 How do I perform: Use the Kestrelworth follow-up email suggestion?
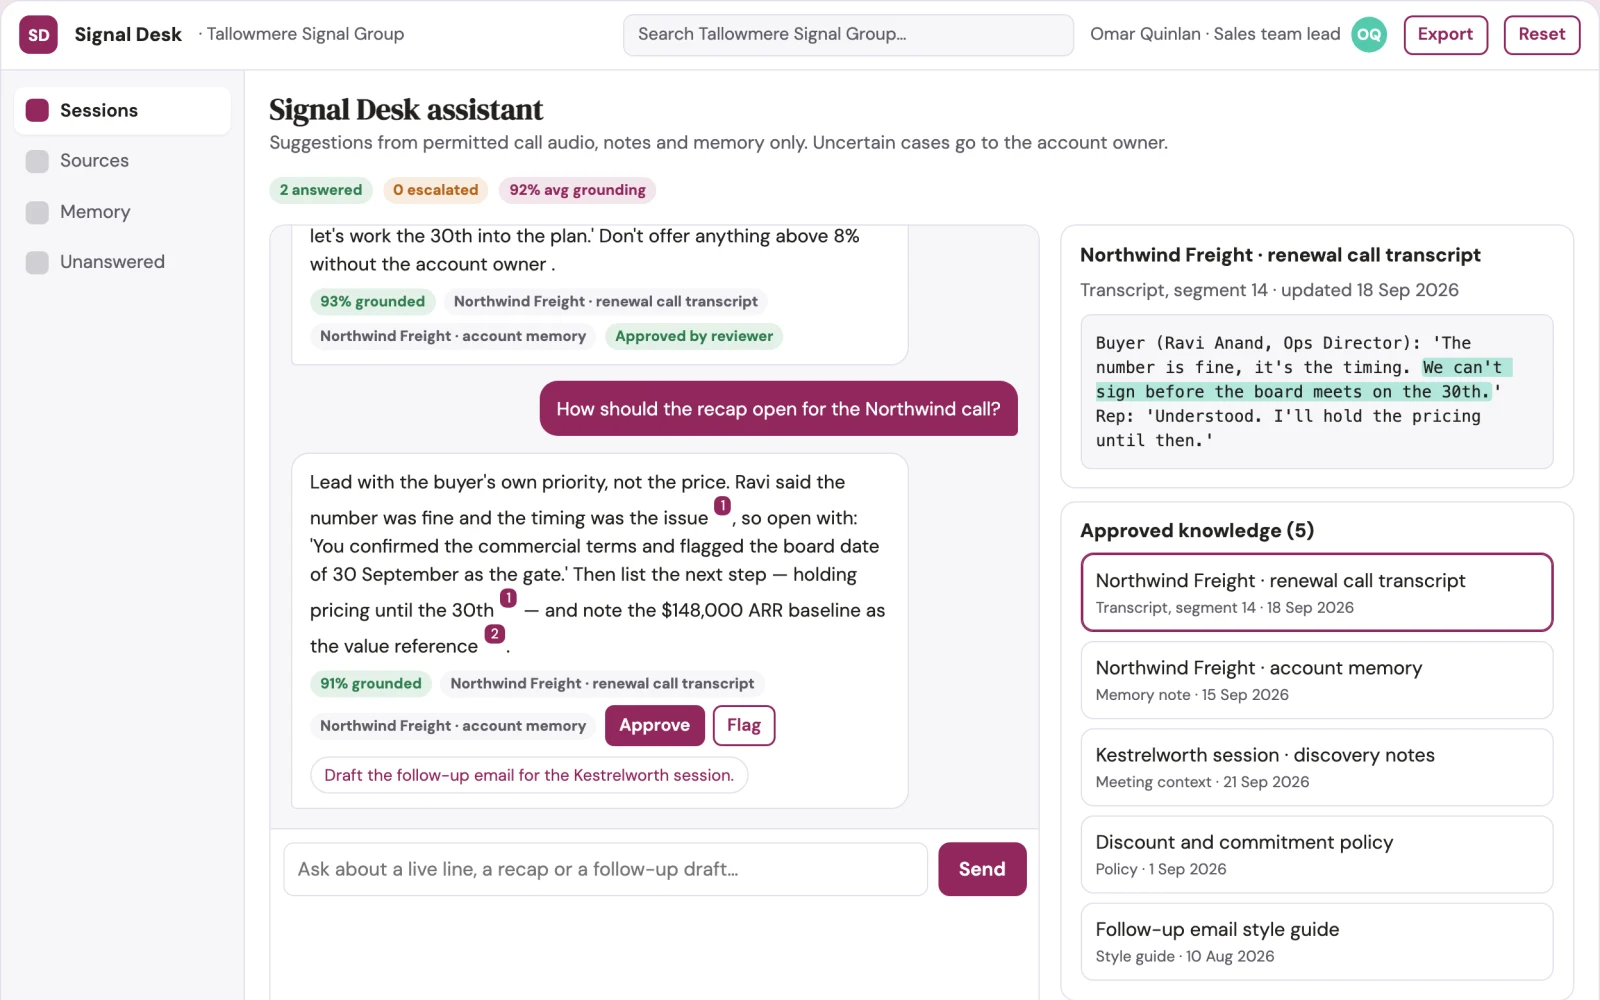pos(529,775)
